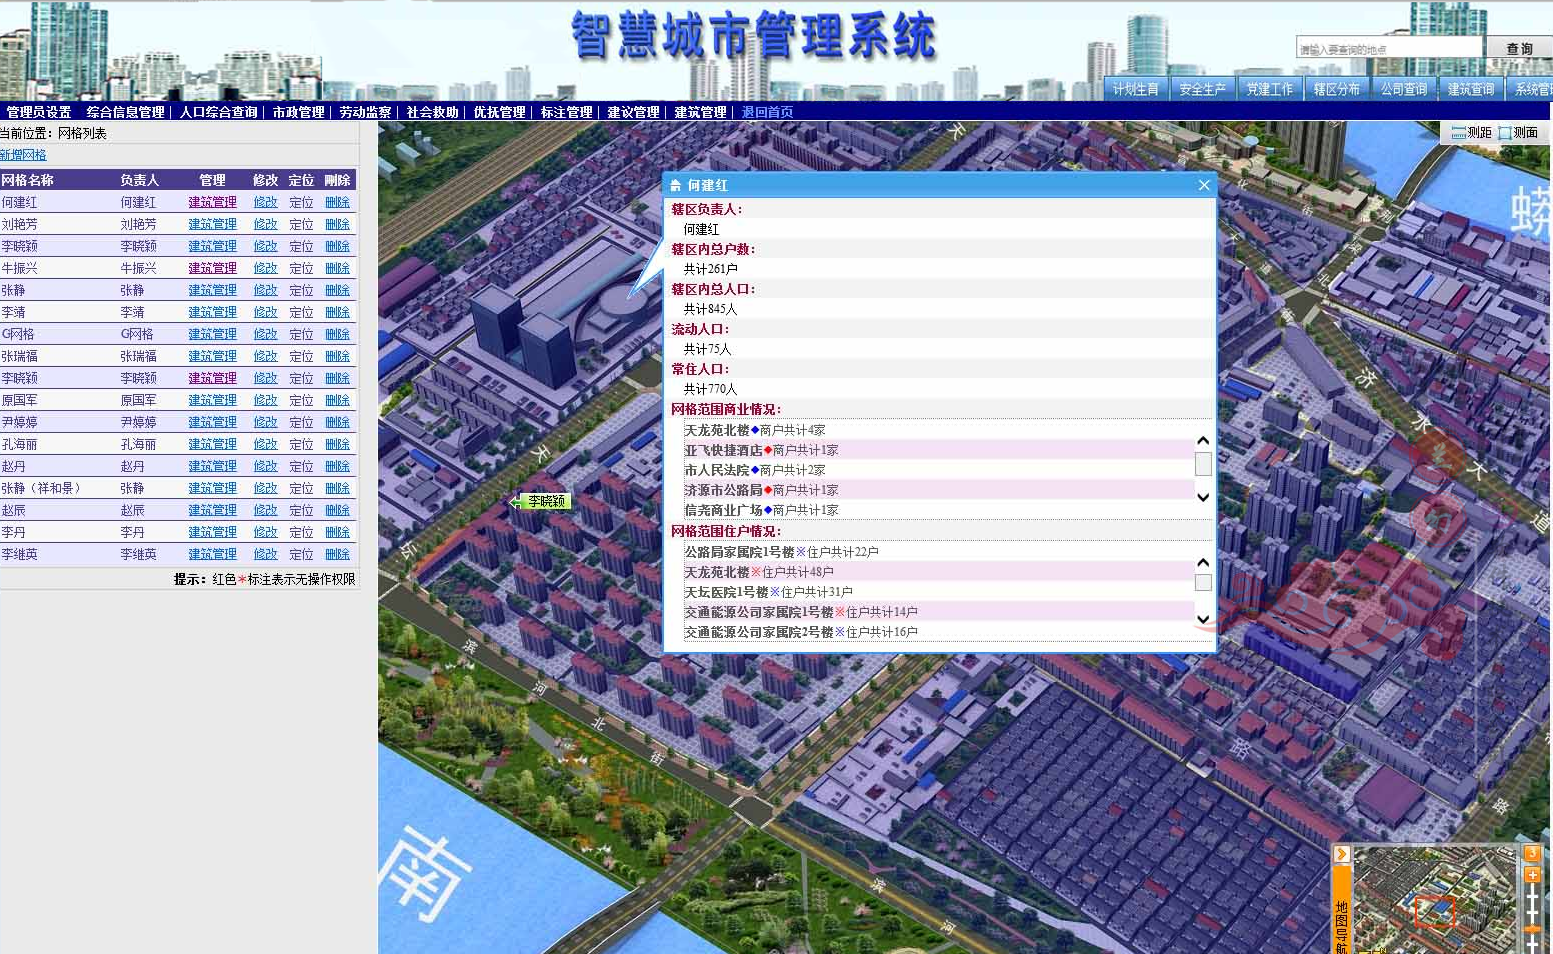Open the 人口综合查询 menu
Viewport: 1553px width, 954px height.
[220, 112]
